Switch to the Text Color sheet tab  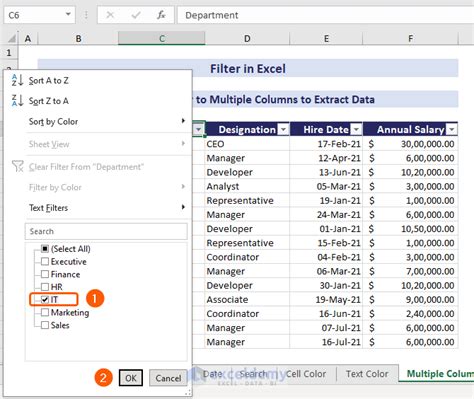click(367, 374)
